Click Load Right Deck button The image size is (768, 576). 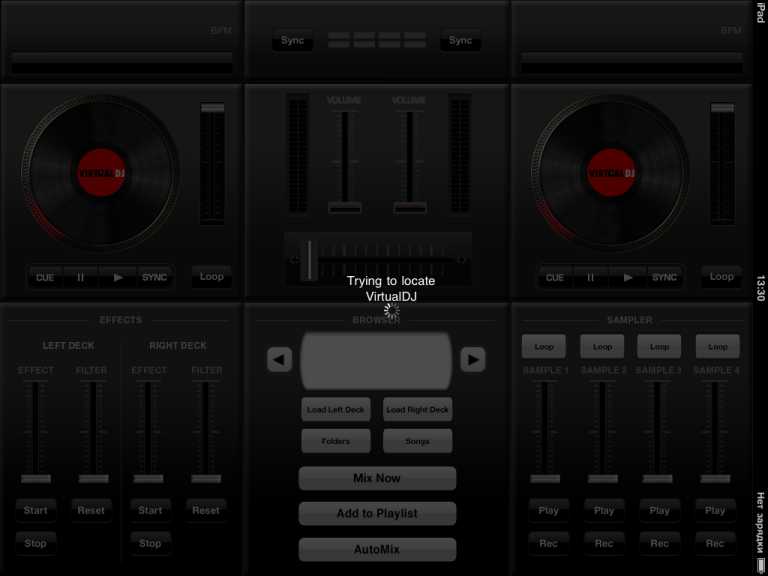tap(417, 409)
